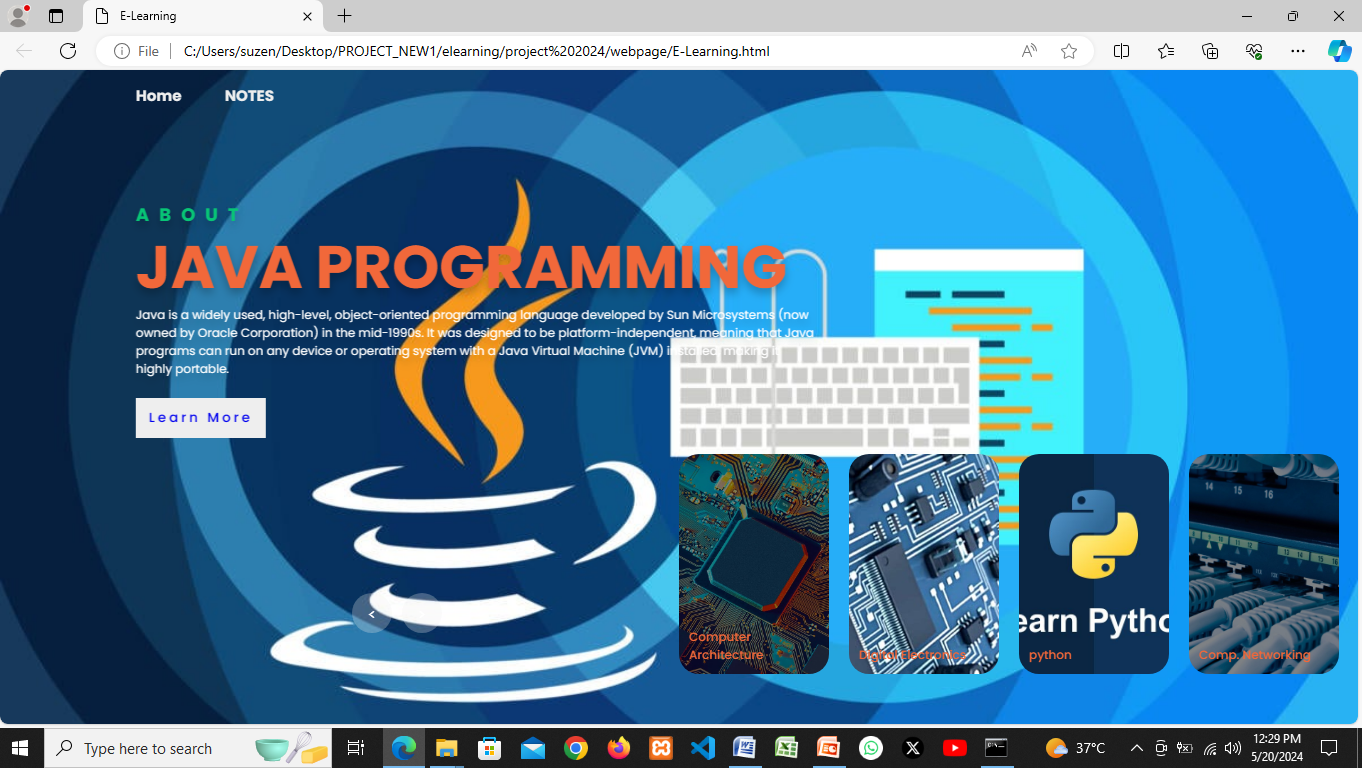Open the Edge settings ellipsis menu
This screenshot has width=1362, height=768.
[x=1297, y=51]
